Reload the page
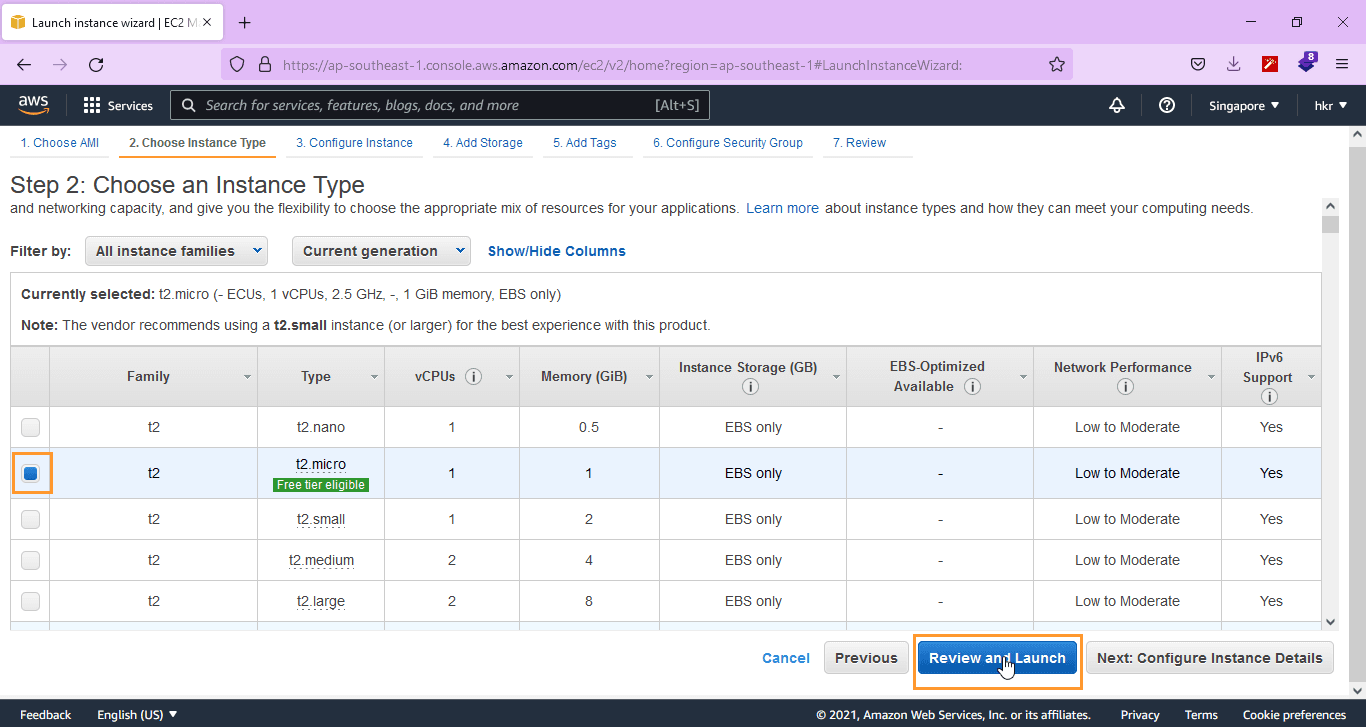 (x=96, y=64)
